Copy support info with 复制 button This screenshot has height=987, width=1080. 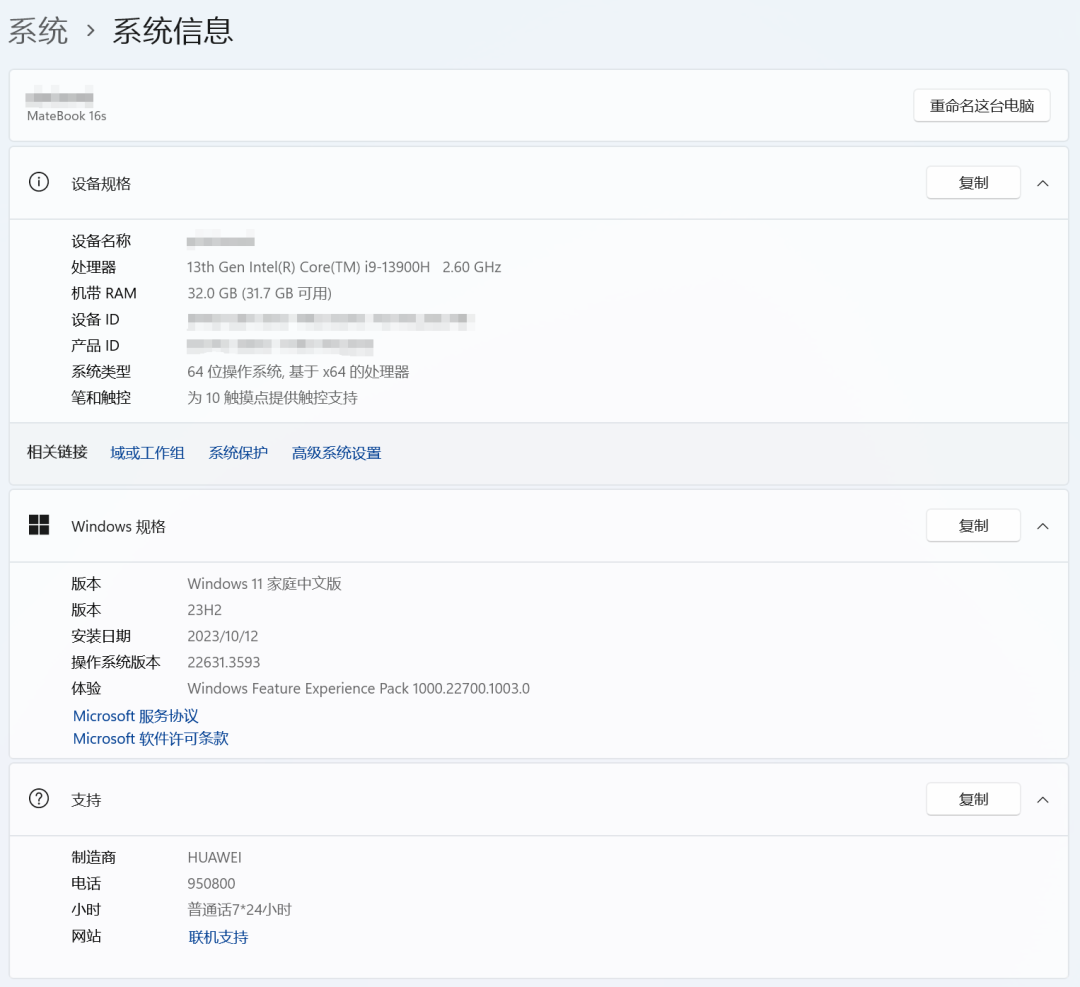[973, 799]
